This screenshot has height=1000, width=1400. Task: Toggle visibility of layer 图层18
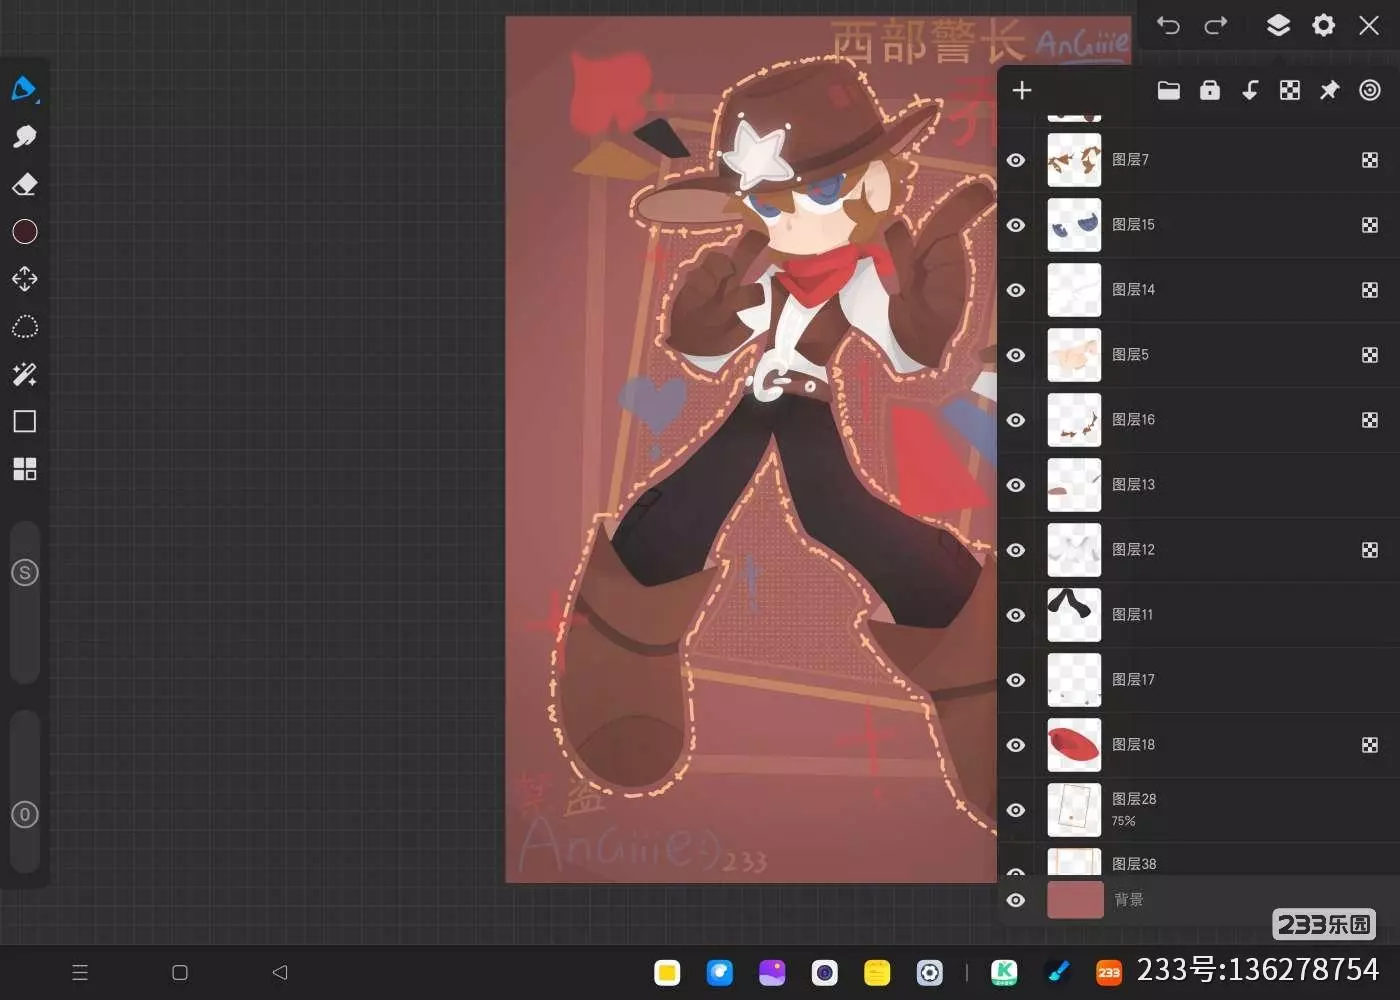(1016, 745)
